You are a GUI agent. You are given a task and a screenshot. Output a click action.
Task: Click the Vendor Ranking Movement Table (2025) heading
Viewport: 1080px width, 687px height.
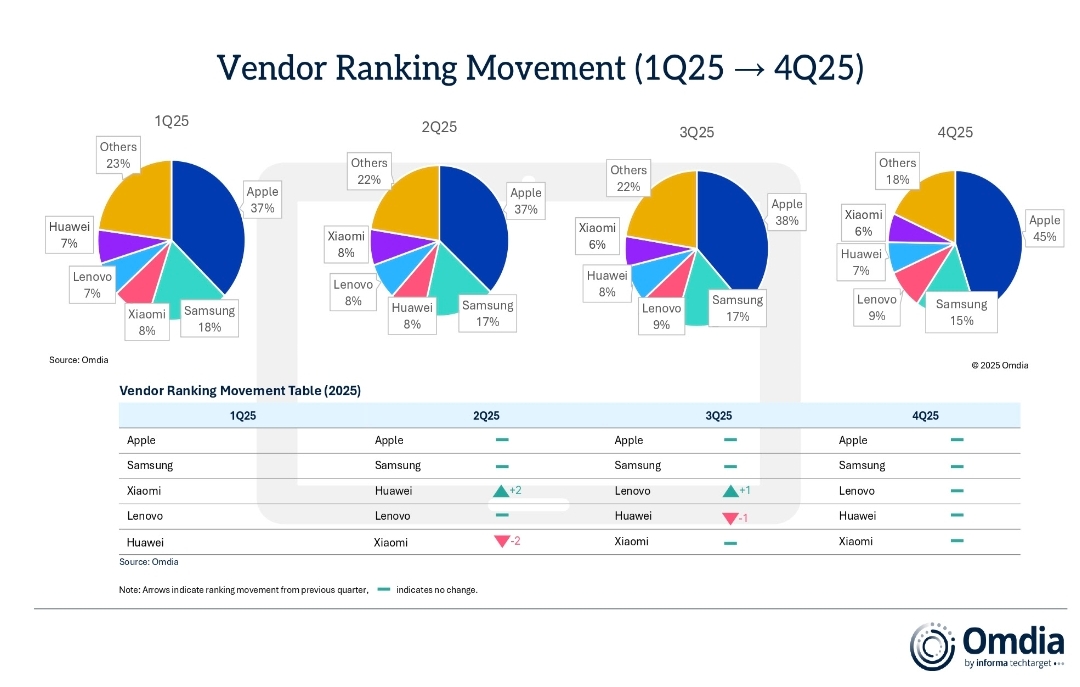(x=240, y=390)
